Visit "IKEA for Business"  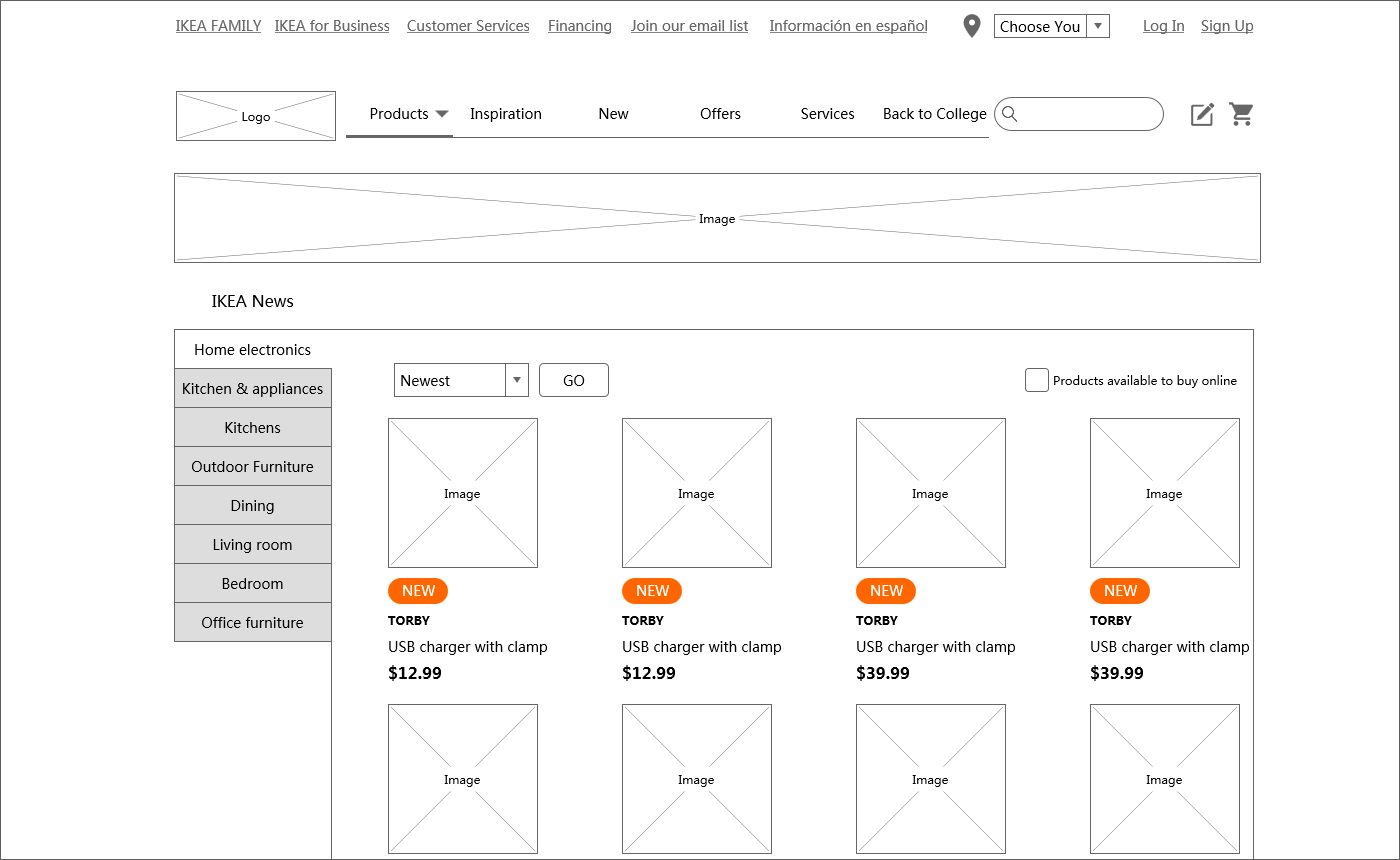click(x=332, y=25)
